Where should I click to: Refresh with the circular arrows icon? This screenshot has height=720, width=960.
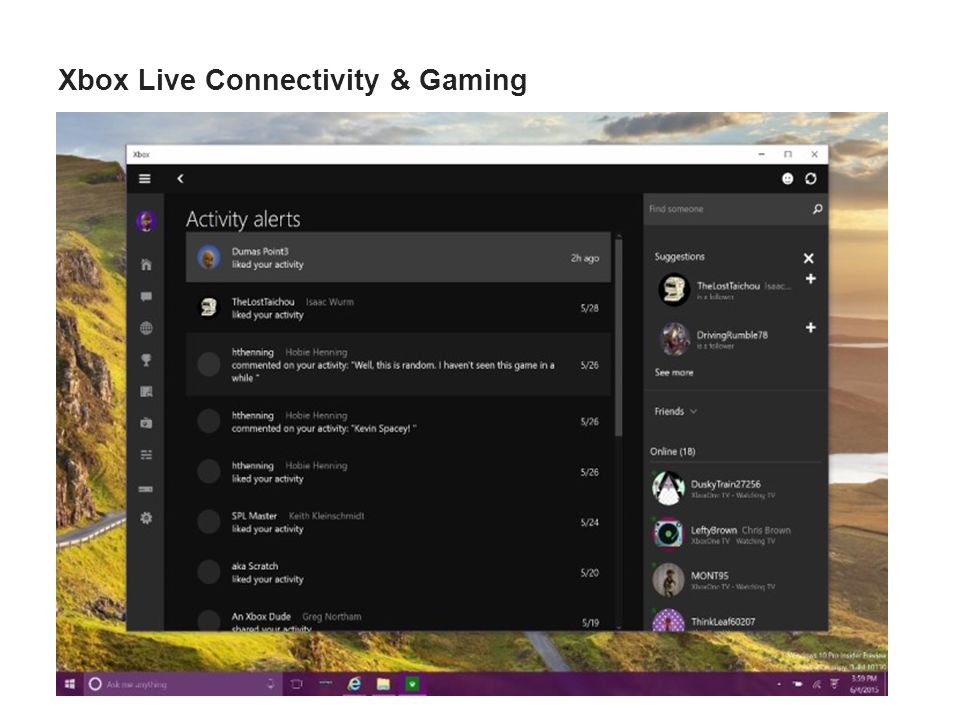811,179
